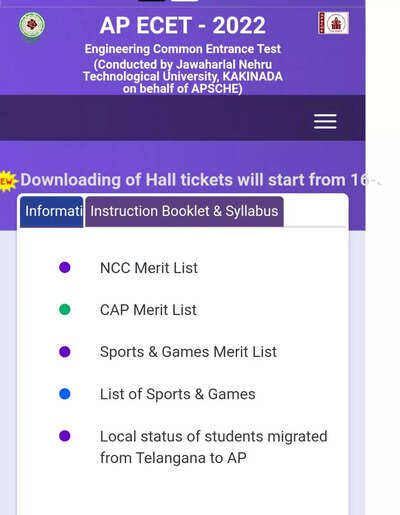Click the green bullet beside CAP Merit List
Image resolution: width=400 pixels, height=515 pixels.
(65, 309)
